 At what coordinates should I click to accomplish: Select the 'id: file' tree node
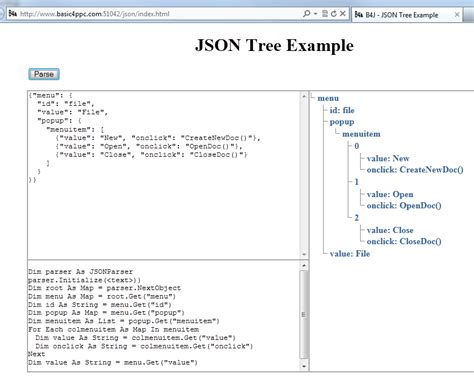[342, 110]
